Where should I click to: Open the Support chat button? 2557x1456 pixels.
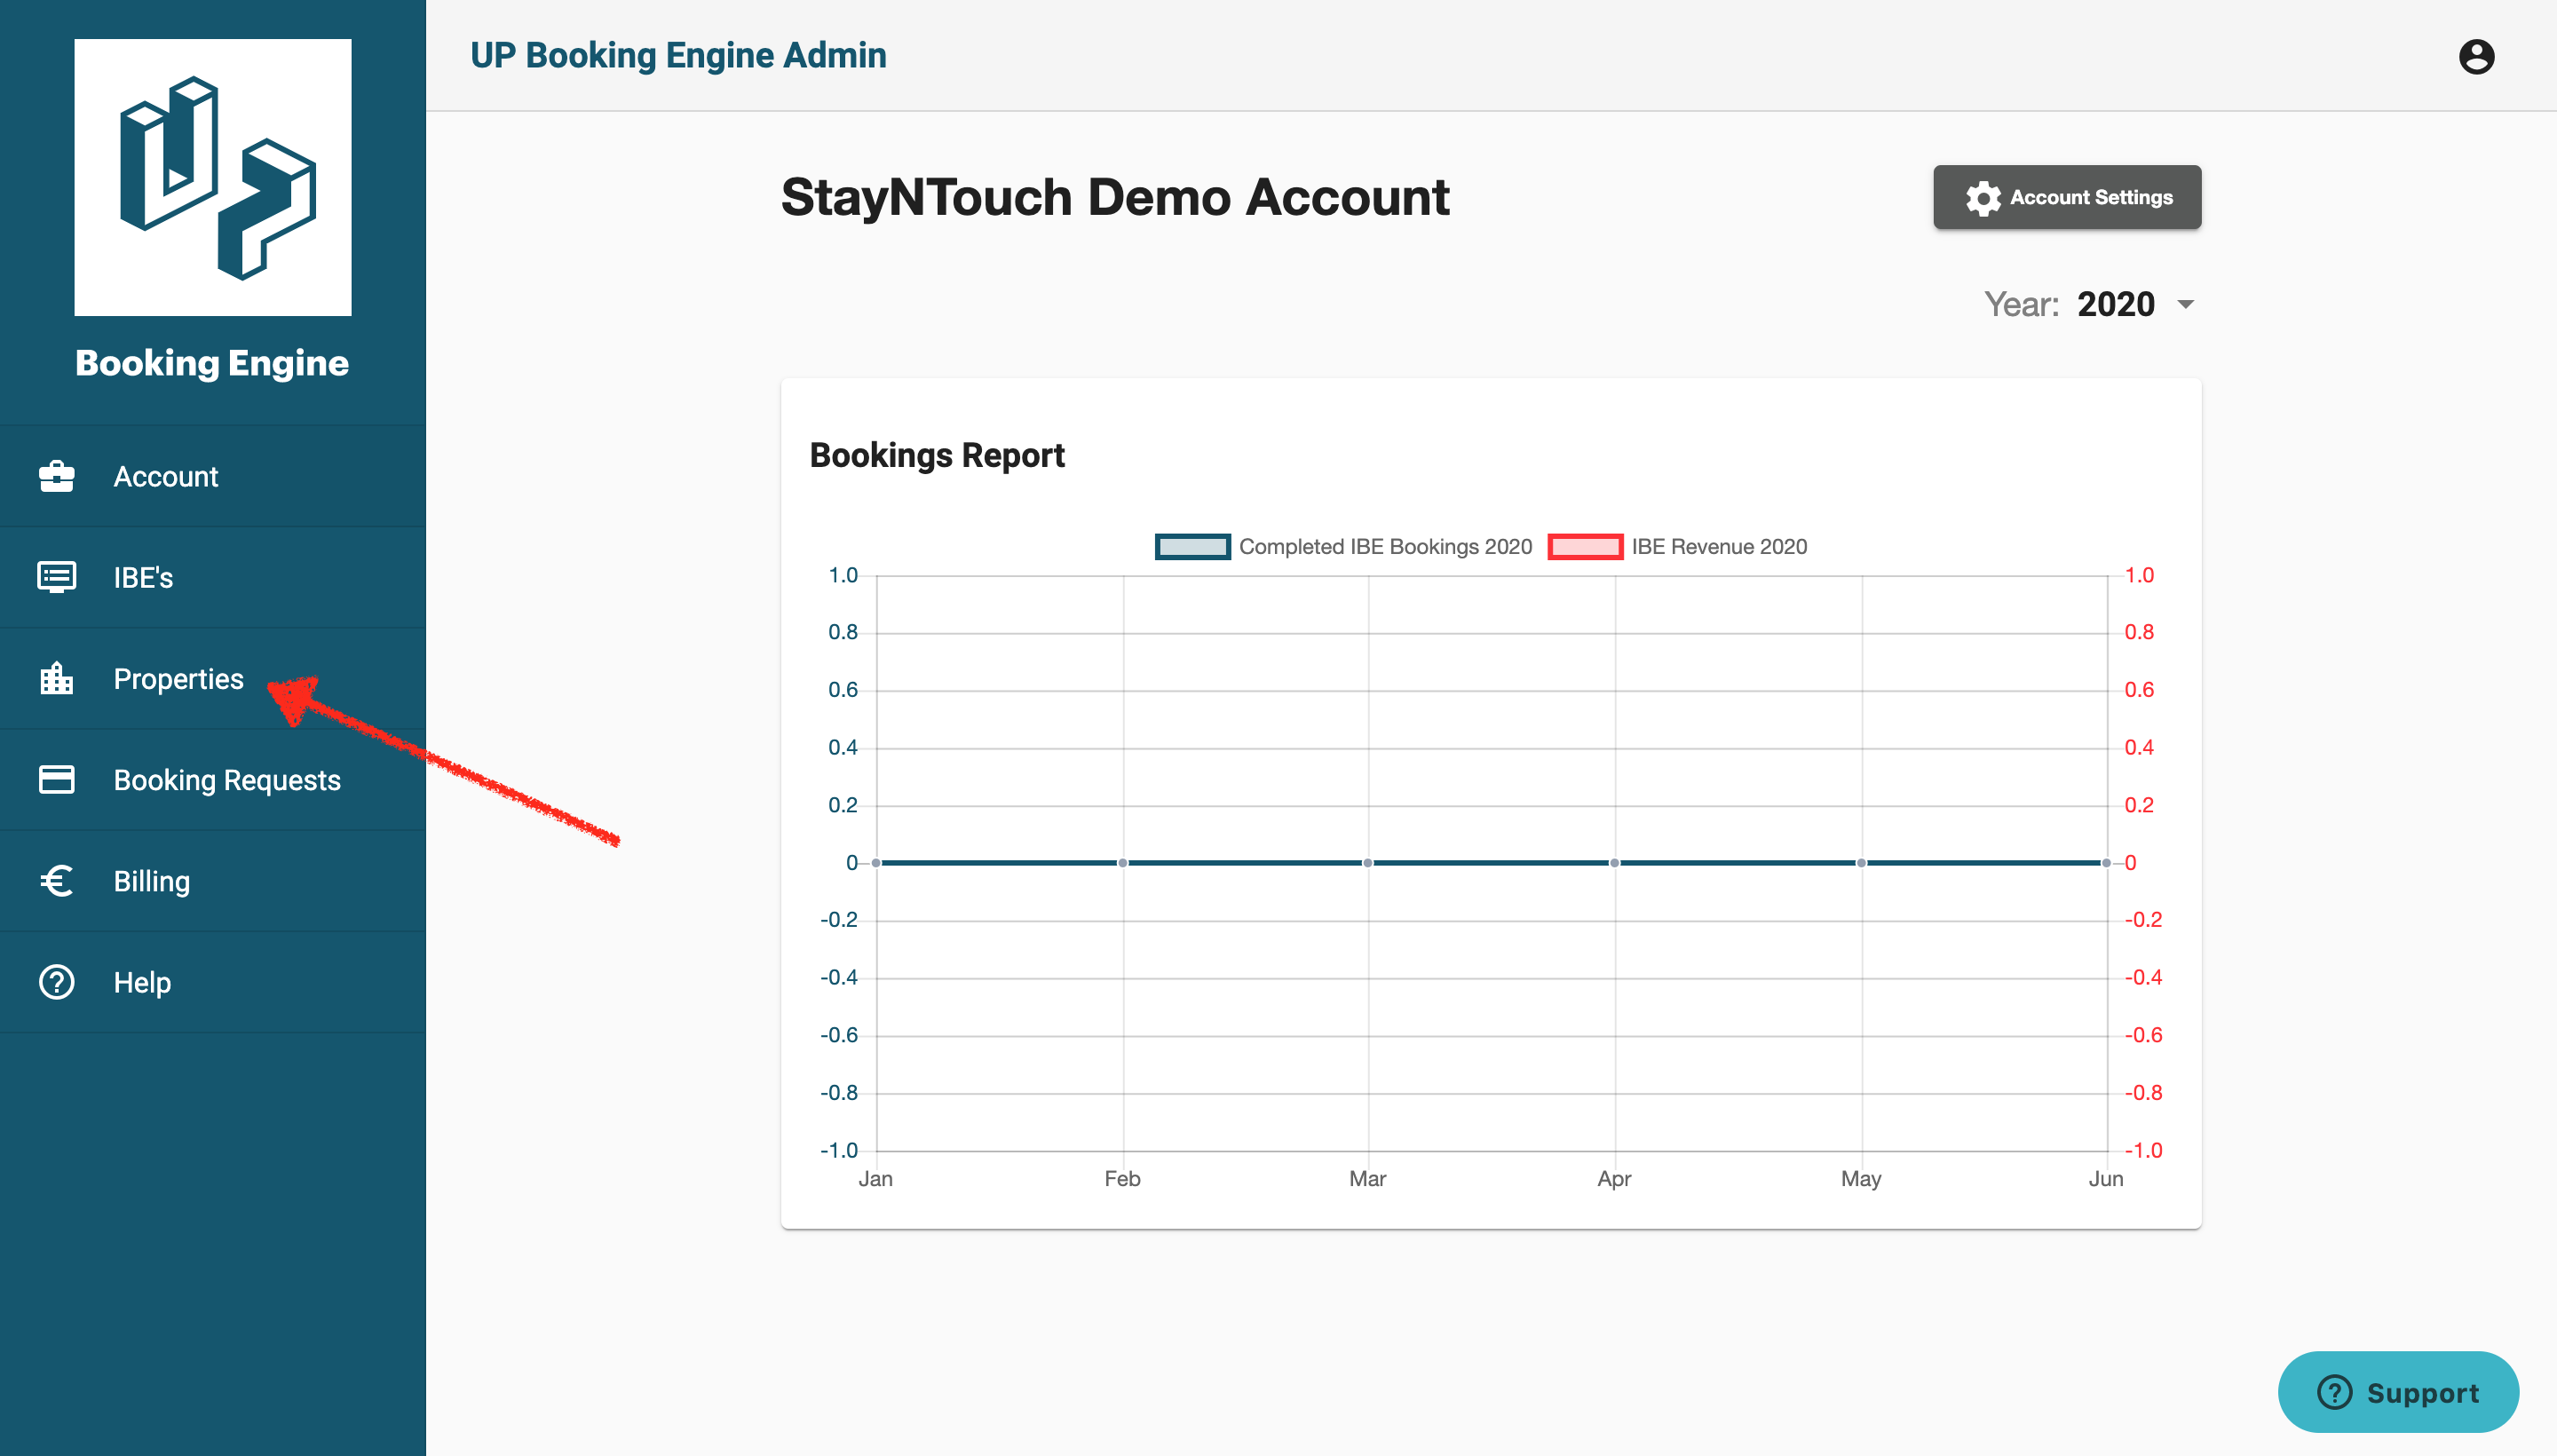pos(2397,1392)
